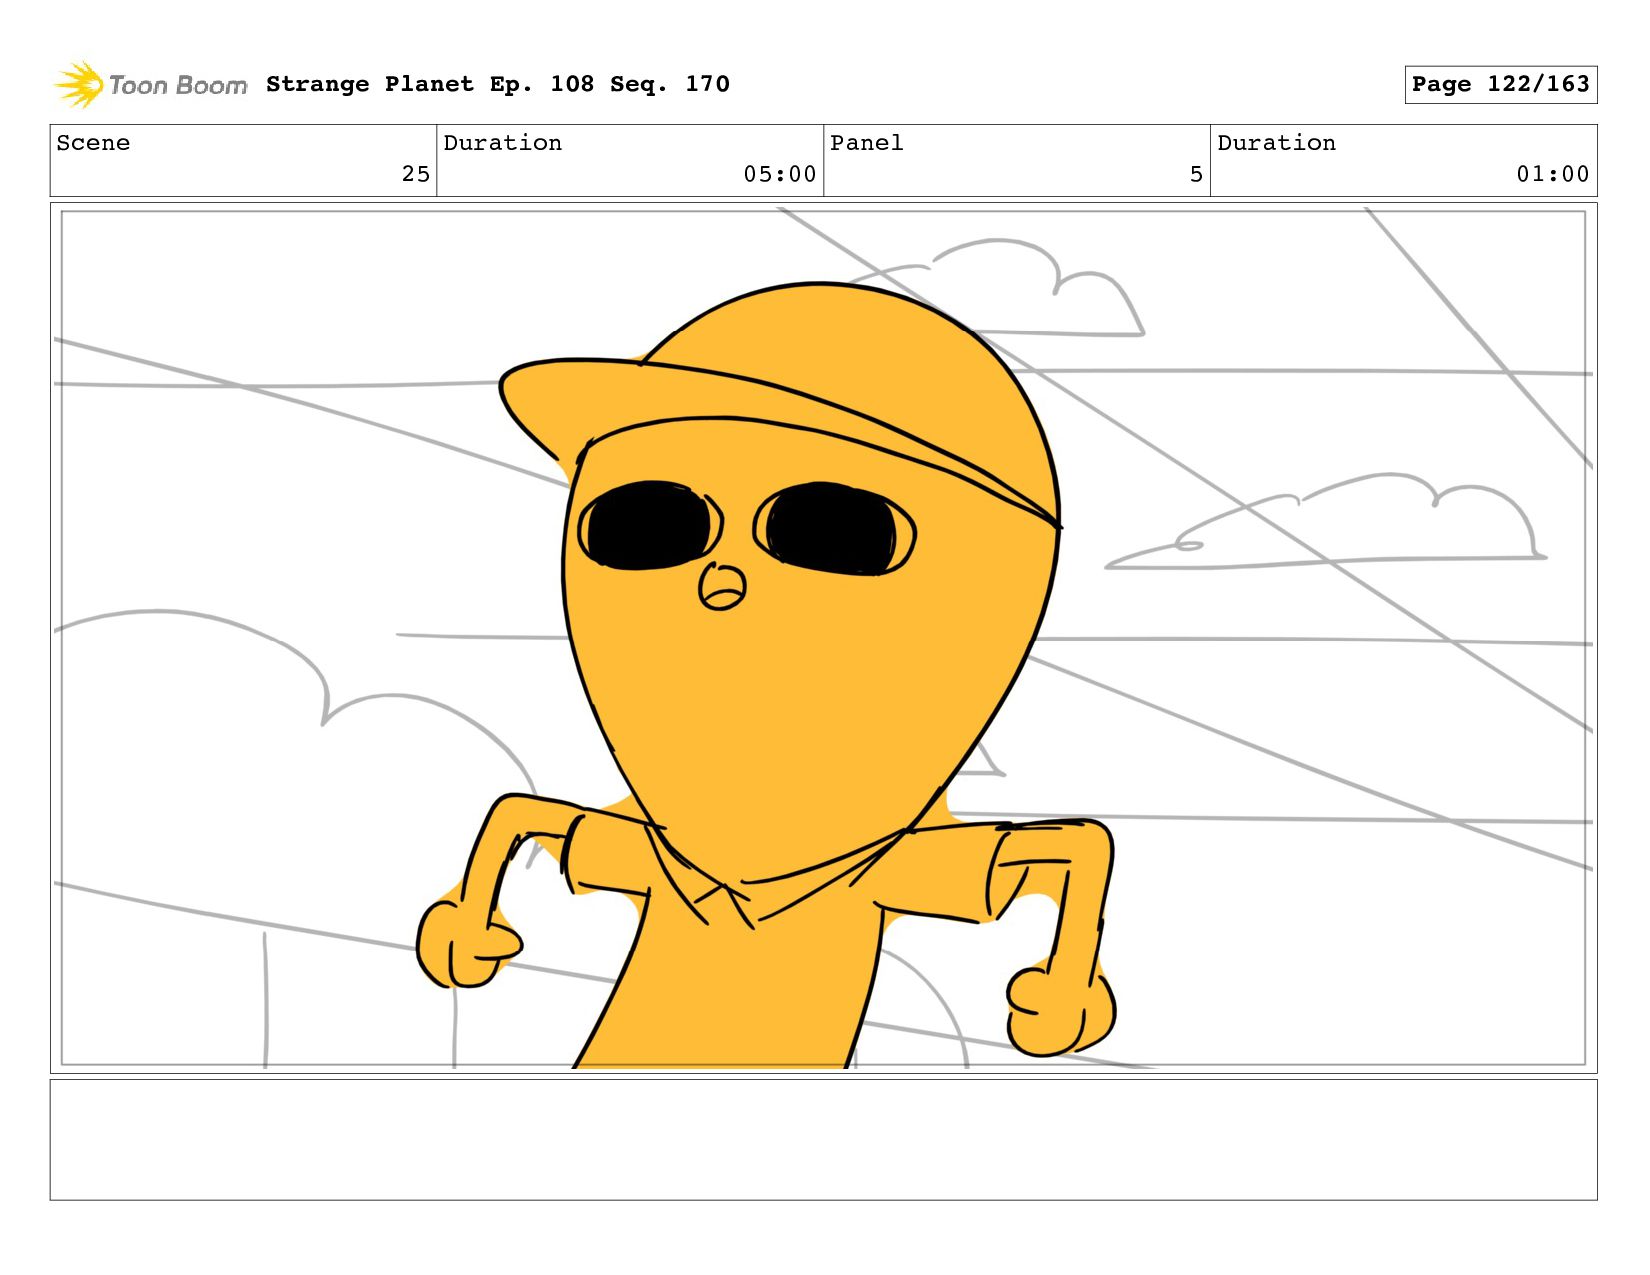Select panel duration value '01:00'
The height and width of the screenshot is (1275, 1650).
point(1552,174)
